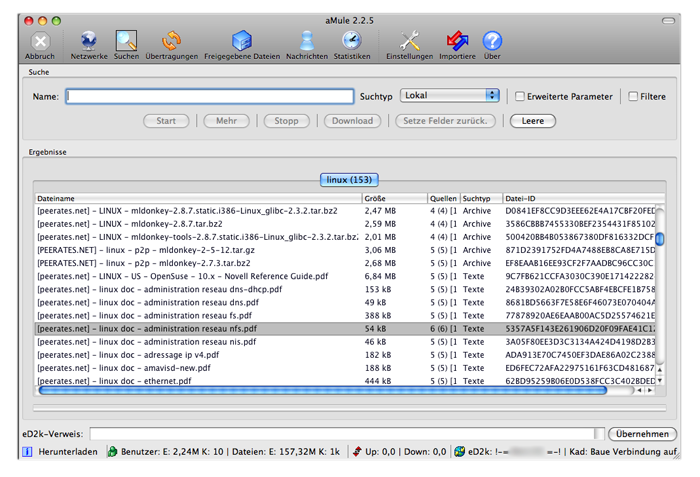Screen dimensions: 700x477
Task: Sort by the Suchtyp column header
Action: [x=481, y=198]
